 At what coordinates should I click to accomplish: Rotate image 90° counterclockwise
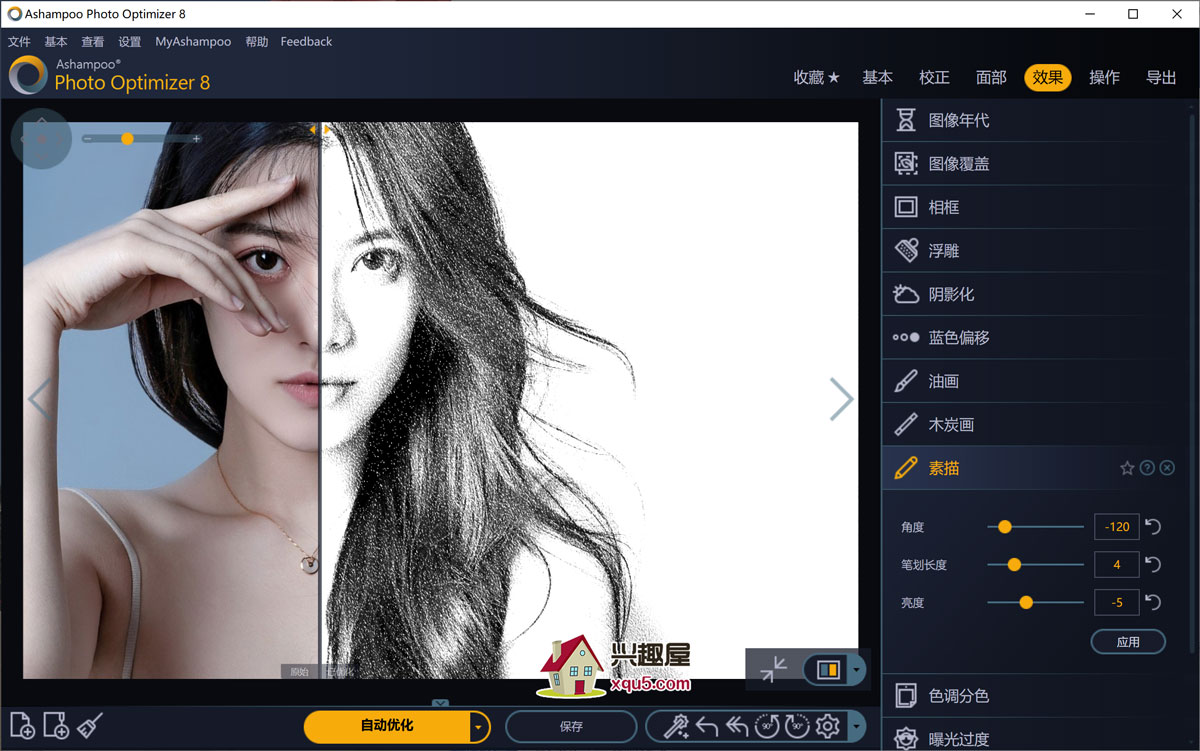[x=768, y=726]
